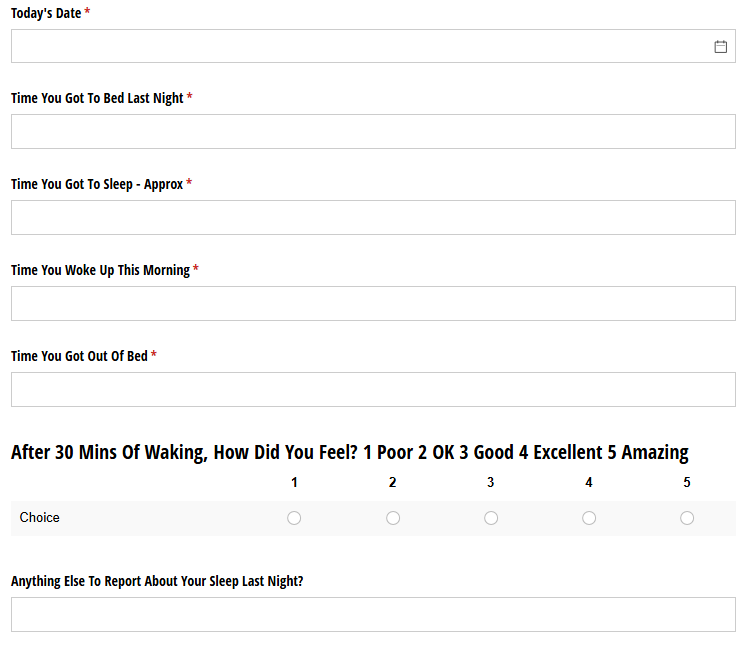The height and width of the screenshot is (647, 750).
Task: Select the Time You Got To Sleep - Approx textbox
Action: click(x=373, y=217)
